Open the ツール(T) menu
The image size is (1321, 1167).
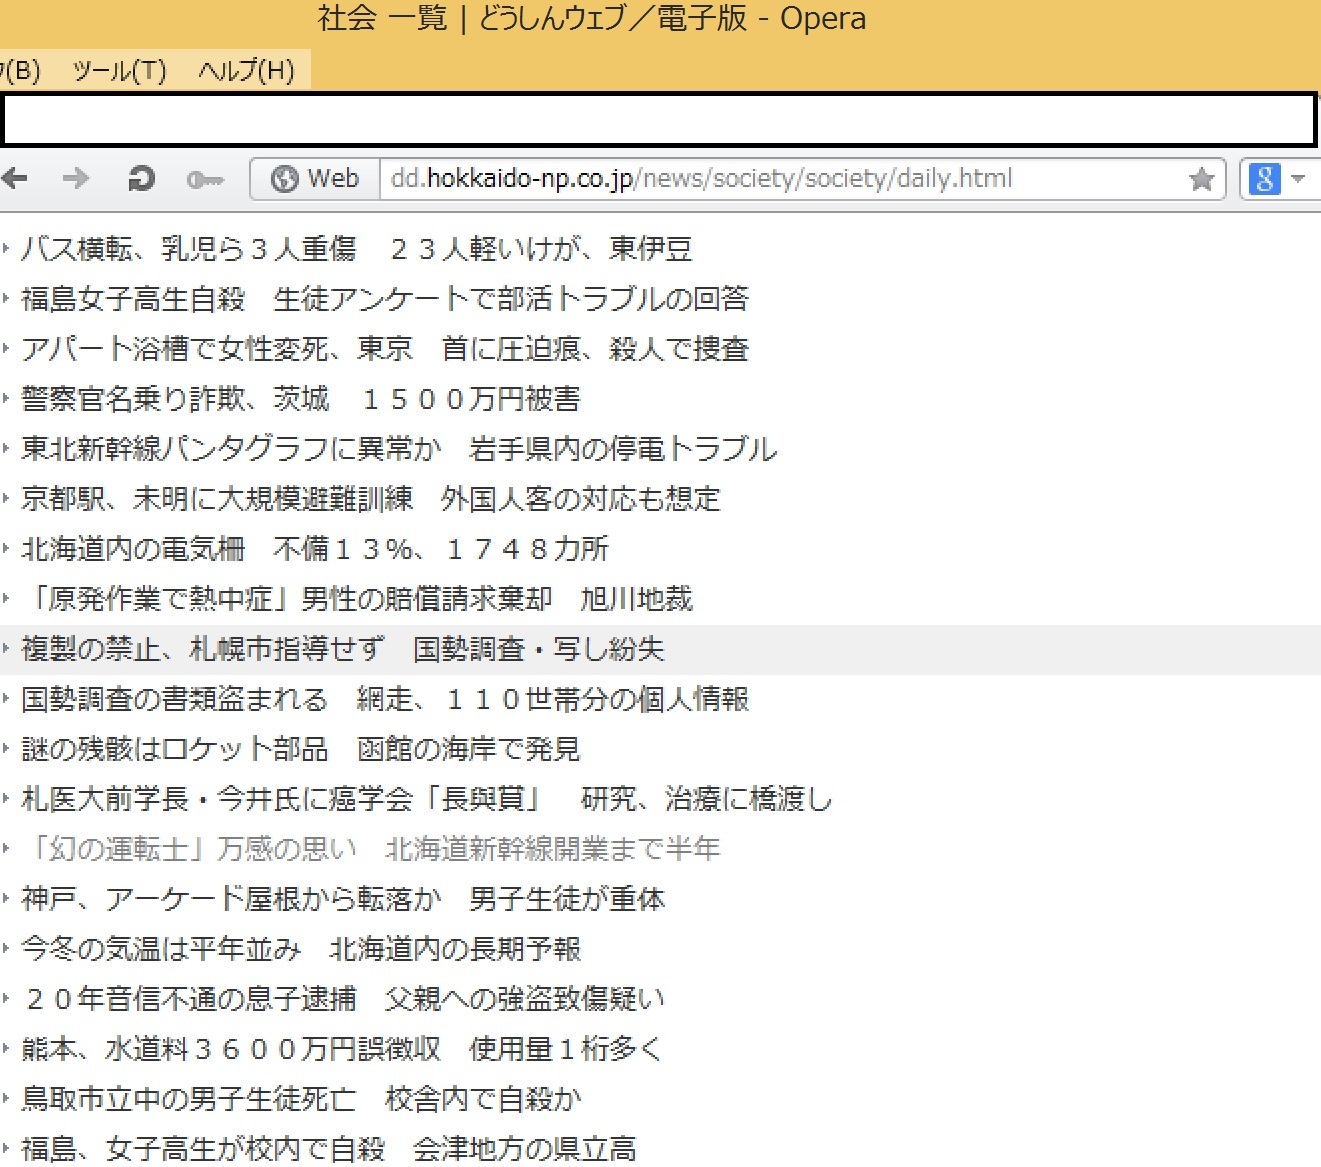pos(120,71)
